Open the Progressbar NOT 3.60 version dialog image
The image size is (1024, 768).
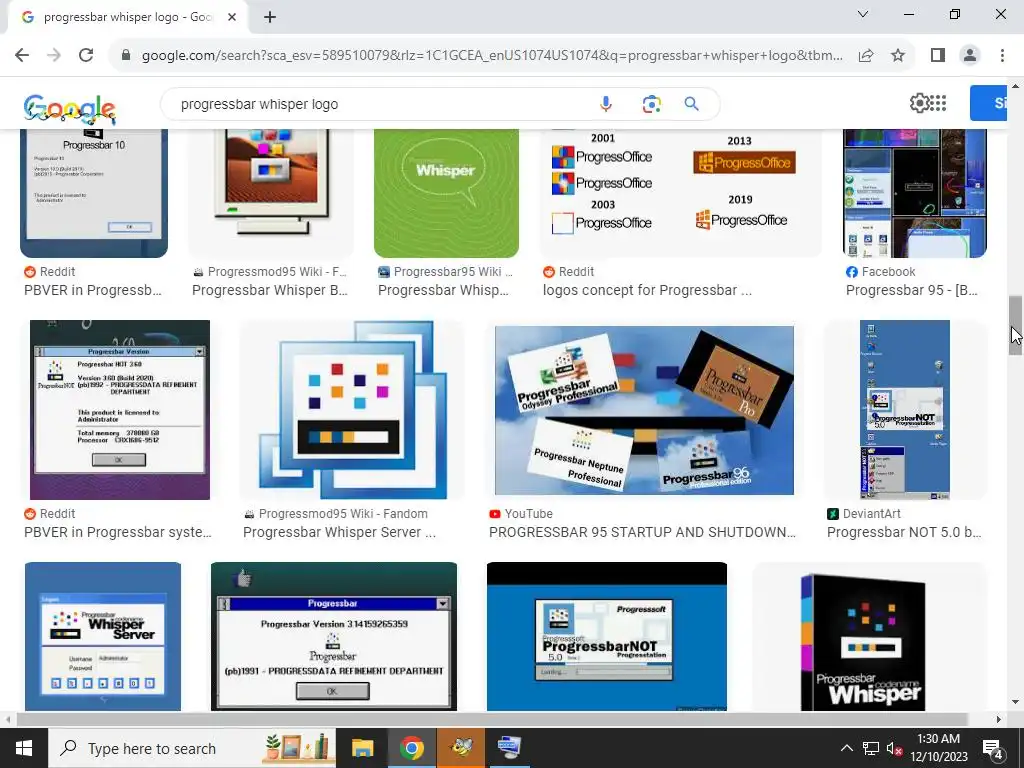coord(120,410)
